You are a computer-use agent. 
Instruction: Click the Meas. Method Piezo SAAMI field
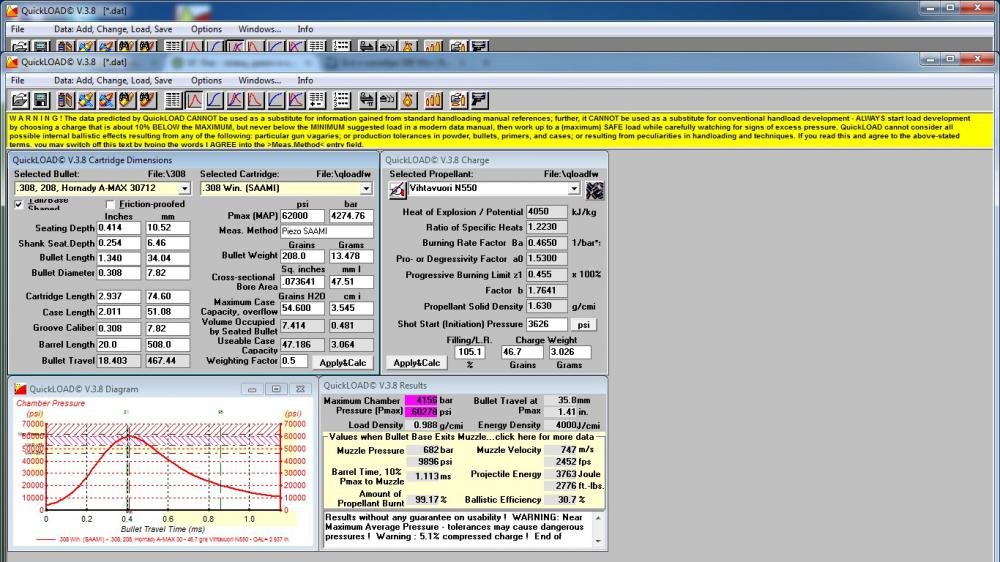pyautogui.click(x=327, y=231)
